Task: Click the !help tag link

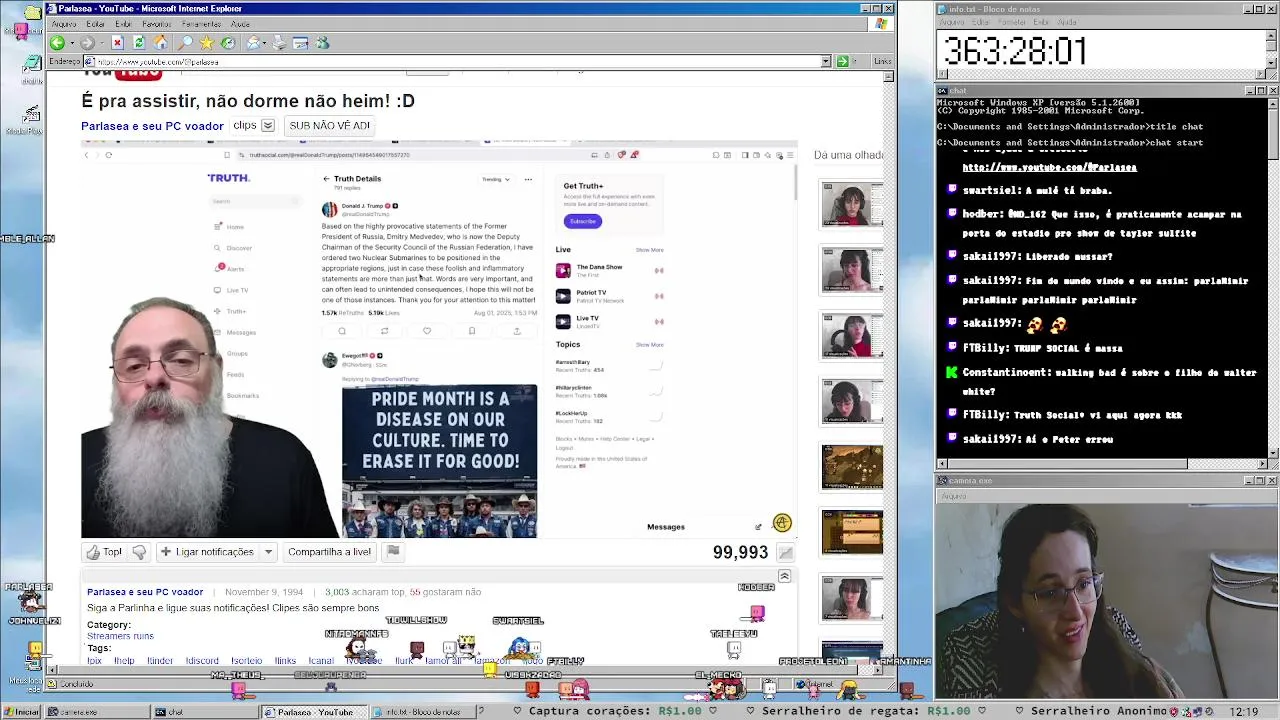Action: tap(124, 661)
